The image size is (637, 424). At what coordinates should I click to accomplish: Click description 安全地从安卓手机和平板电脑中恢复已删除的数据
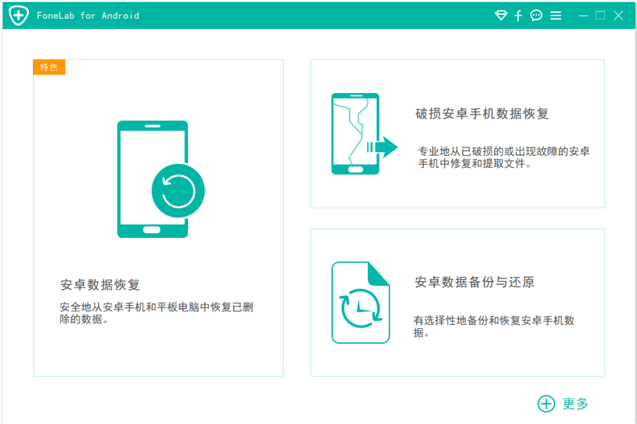point(156,313)
